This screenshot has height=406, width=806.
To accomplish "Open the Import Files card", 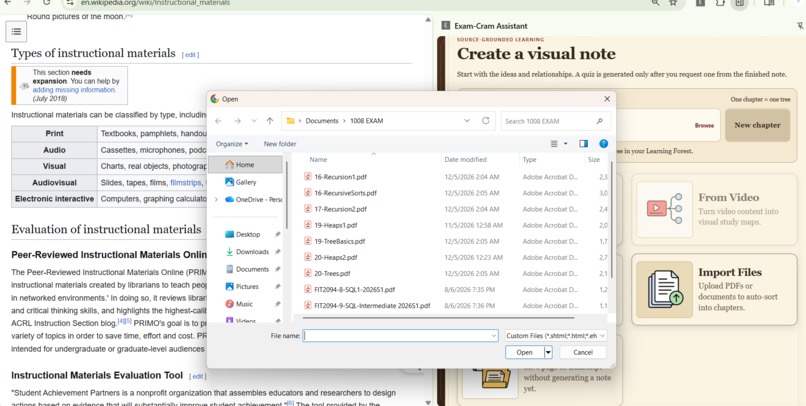I will [715, 289].
